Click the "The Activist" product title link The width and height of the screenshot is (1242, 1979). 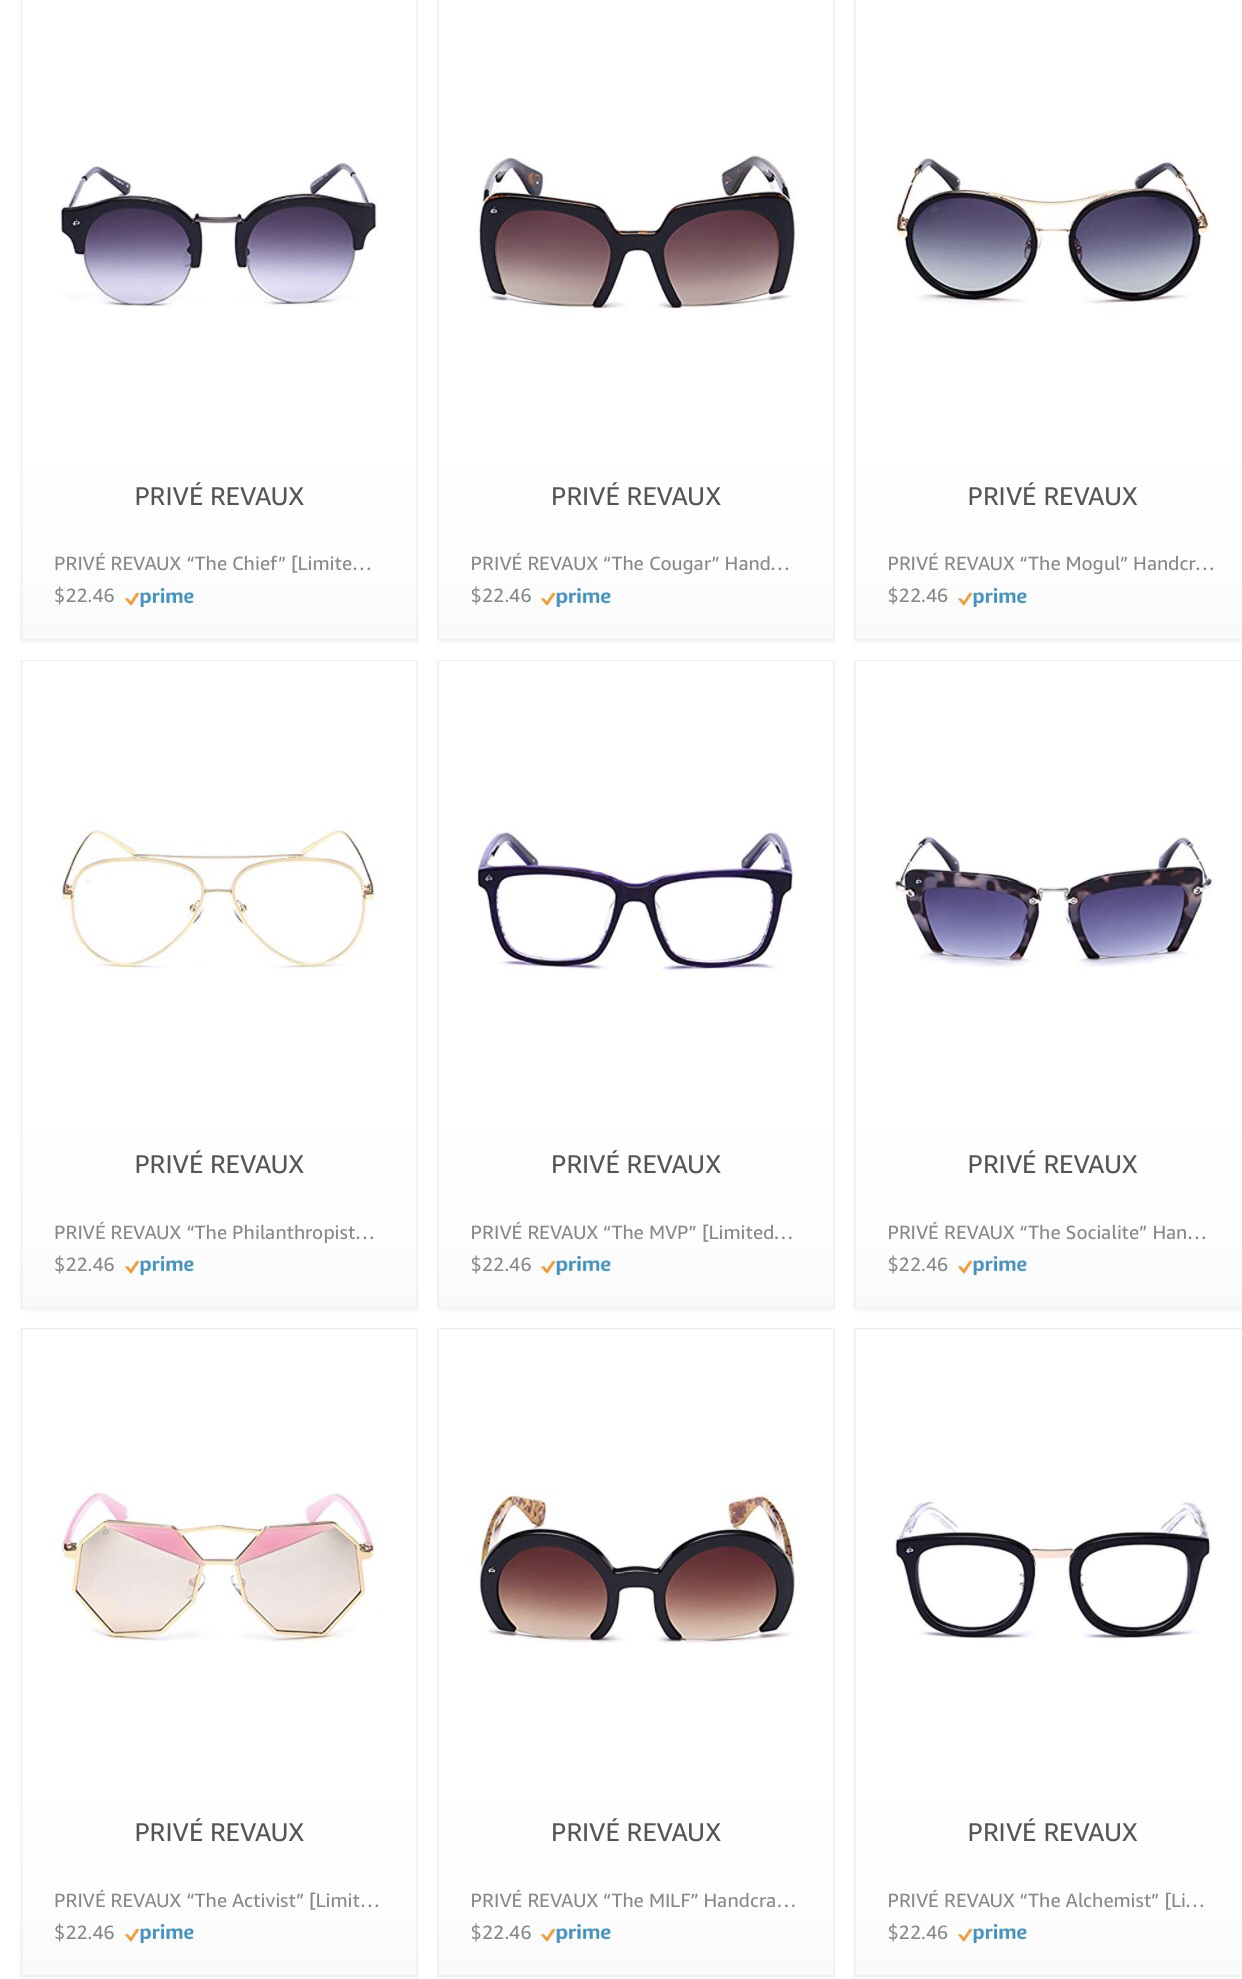pos(217,1900)
